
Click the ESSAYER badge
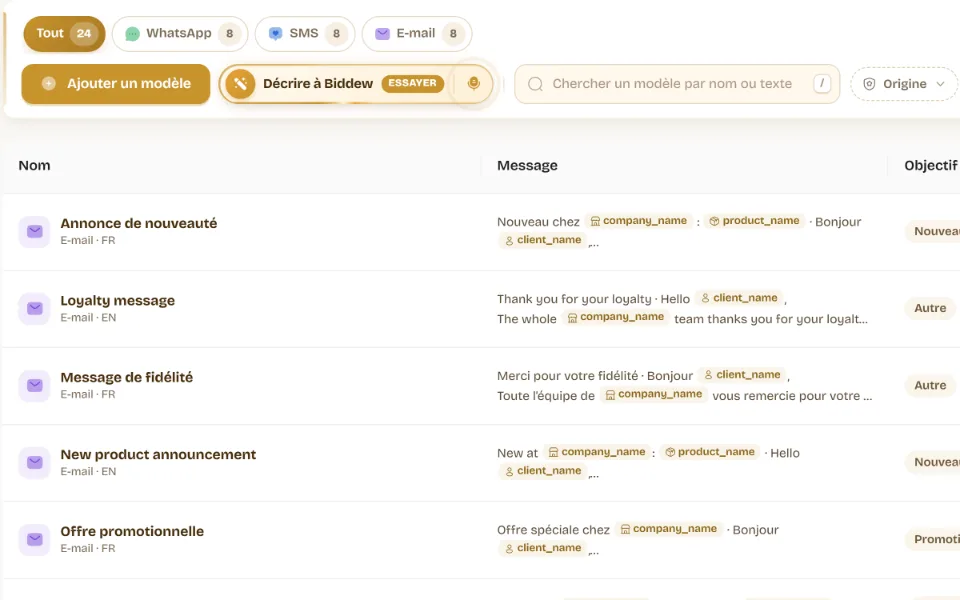[x=413, y=83]
